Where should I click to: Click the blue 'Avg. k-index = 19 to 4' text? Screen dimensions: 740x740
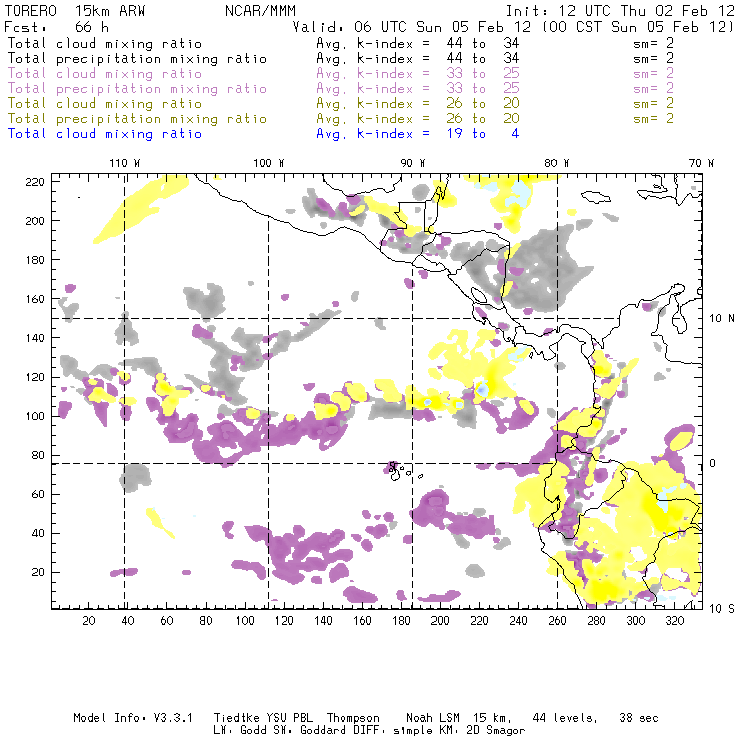coord(418,134)
